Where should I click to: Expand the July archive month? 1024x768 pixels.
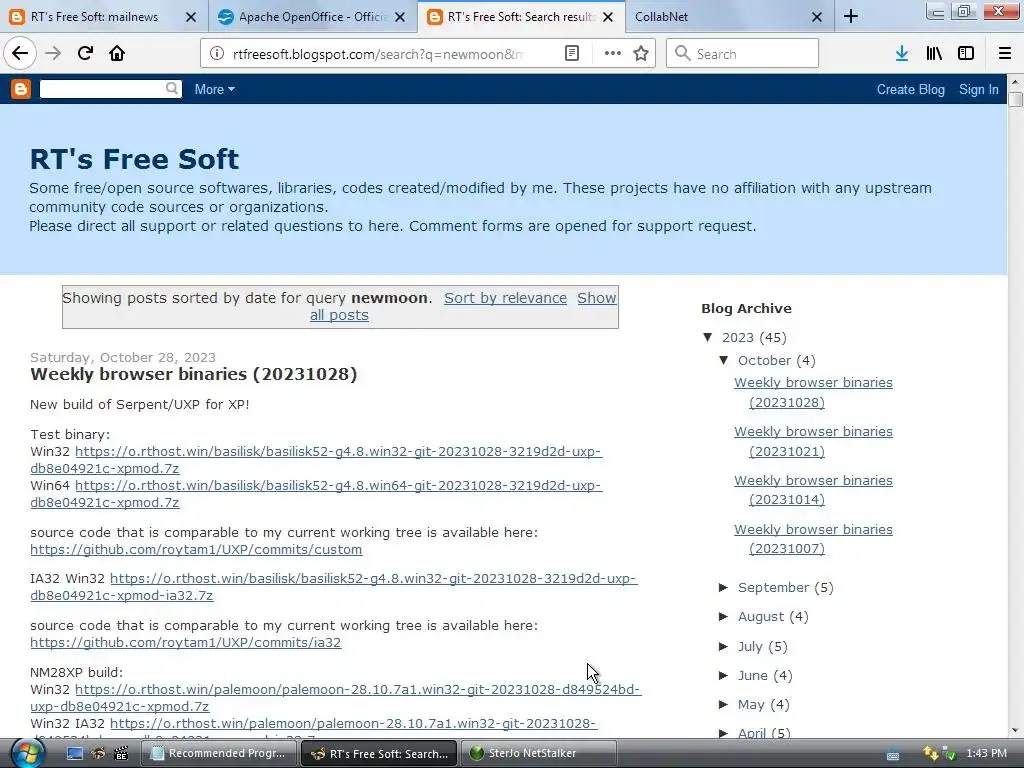click(724, 646)
